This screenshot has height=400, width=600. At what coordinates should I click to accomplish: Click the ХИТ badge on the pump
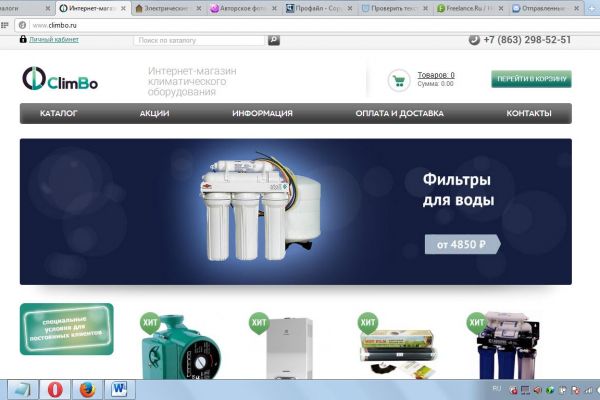pyautogui.click(x=150, y=322)
